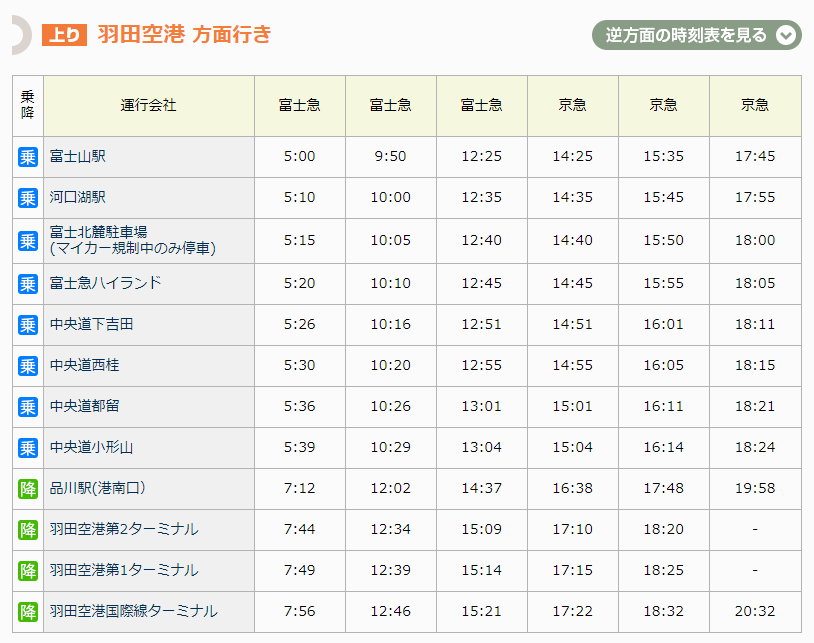Click the 17:55 time at 河口湖駅
This screenshot has height=643, width=814.
point(755,197)
